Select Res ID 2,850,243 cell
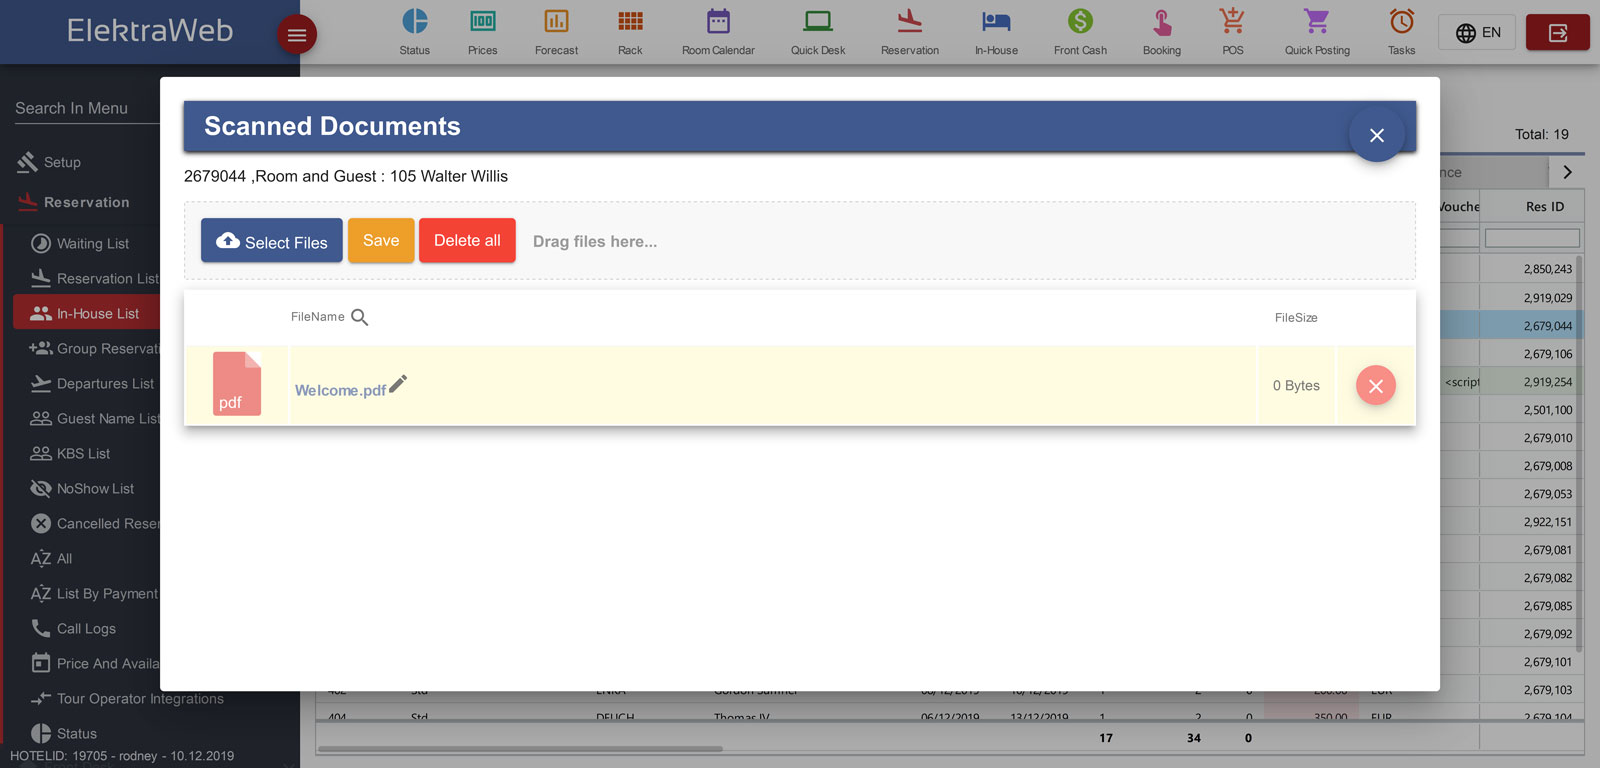The height and width of the screenshot is (768, 1600). [1531, 269]
